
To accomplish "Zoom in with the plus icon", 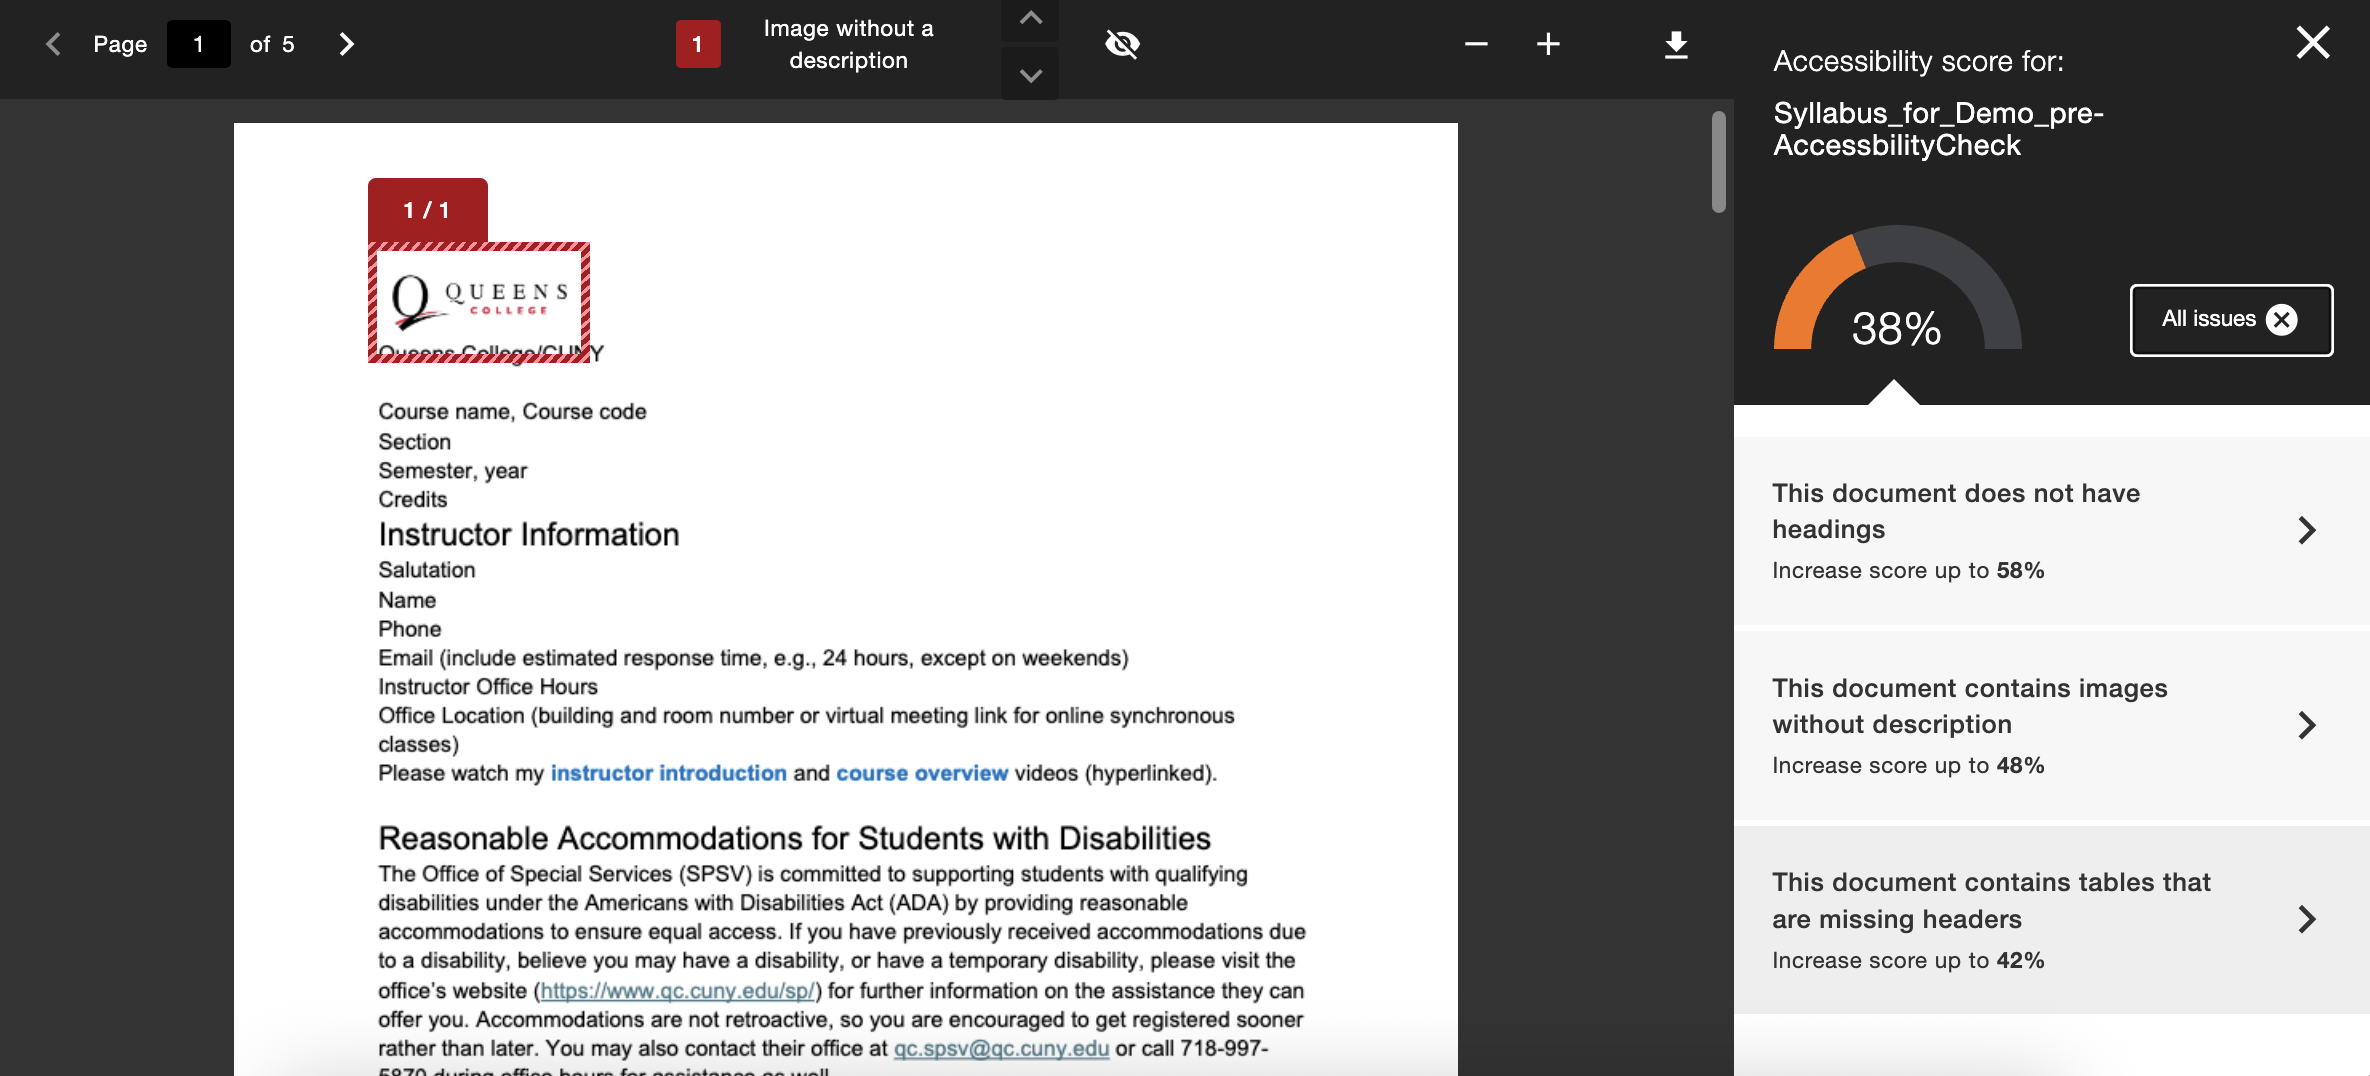I will (x=1548, y=44).
